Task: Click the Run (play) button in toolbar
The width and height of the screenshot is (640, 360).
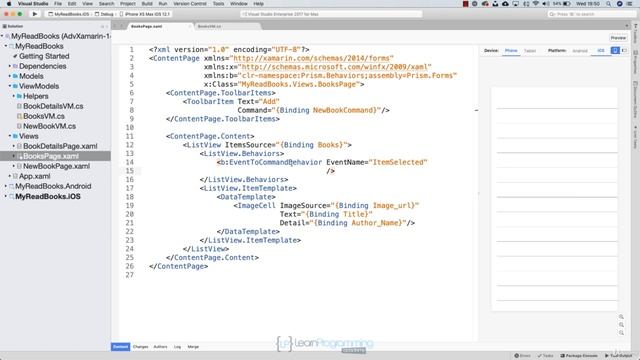Action: (35, 14)
